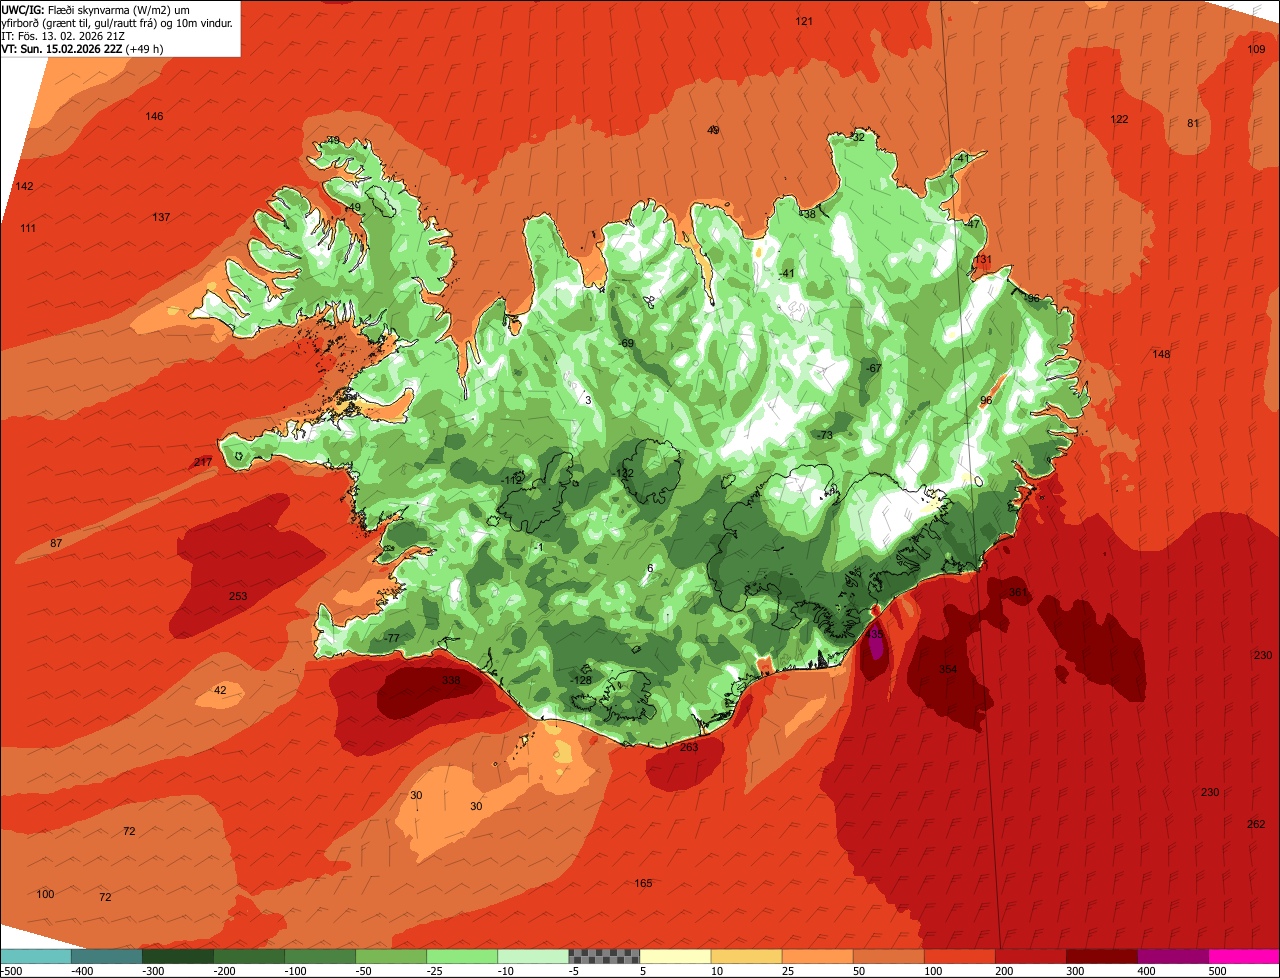Click the value 137 west of the Westfjords

click(x=161, y=217)
